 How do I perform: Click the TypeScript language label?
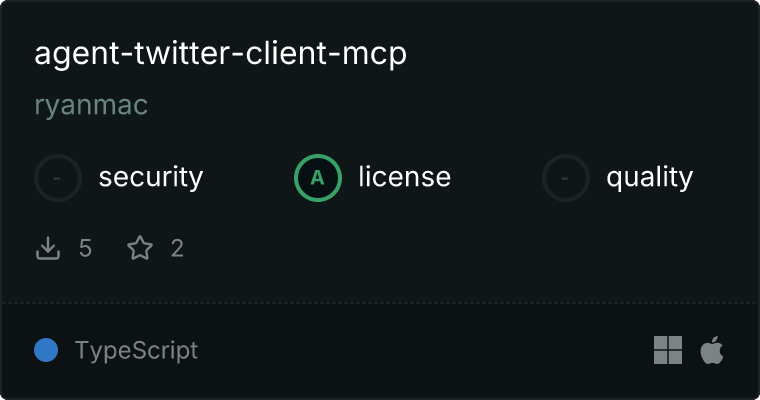click(136, 351)
